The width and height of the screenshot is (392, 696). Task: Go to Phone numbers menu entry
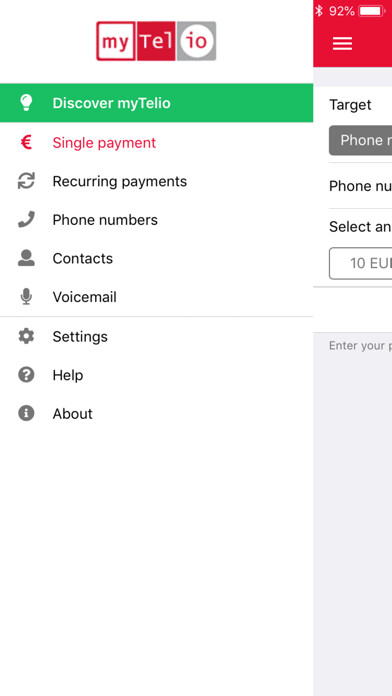coord(156,220)
